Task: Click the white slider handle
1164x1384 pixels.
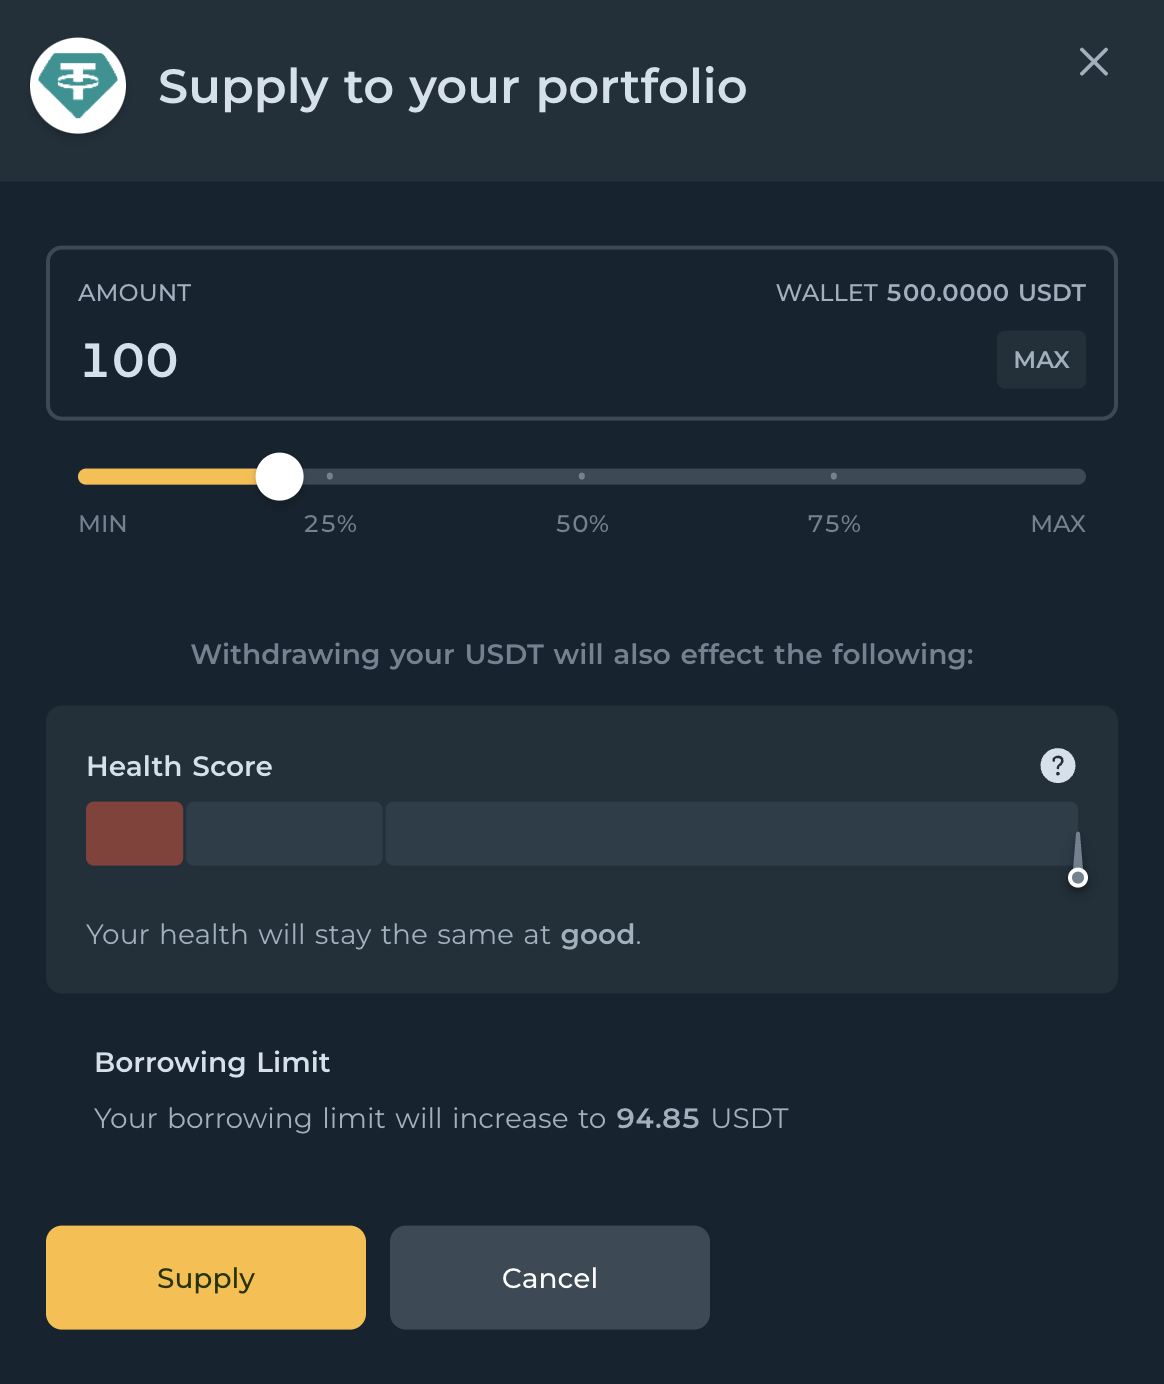Action: pos(280,477)
